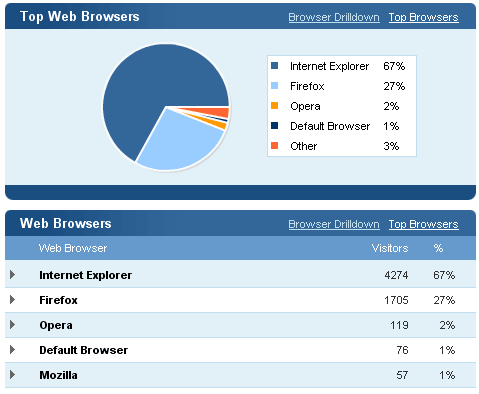Click the Firefox light blue legend swatch
Viewport: 479px width, 394px height.
coord(275,86)
